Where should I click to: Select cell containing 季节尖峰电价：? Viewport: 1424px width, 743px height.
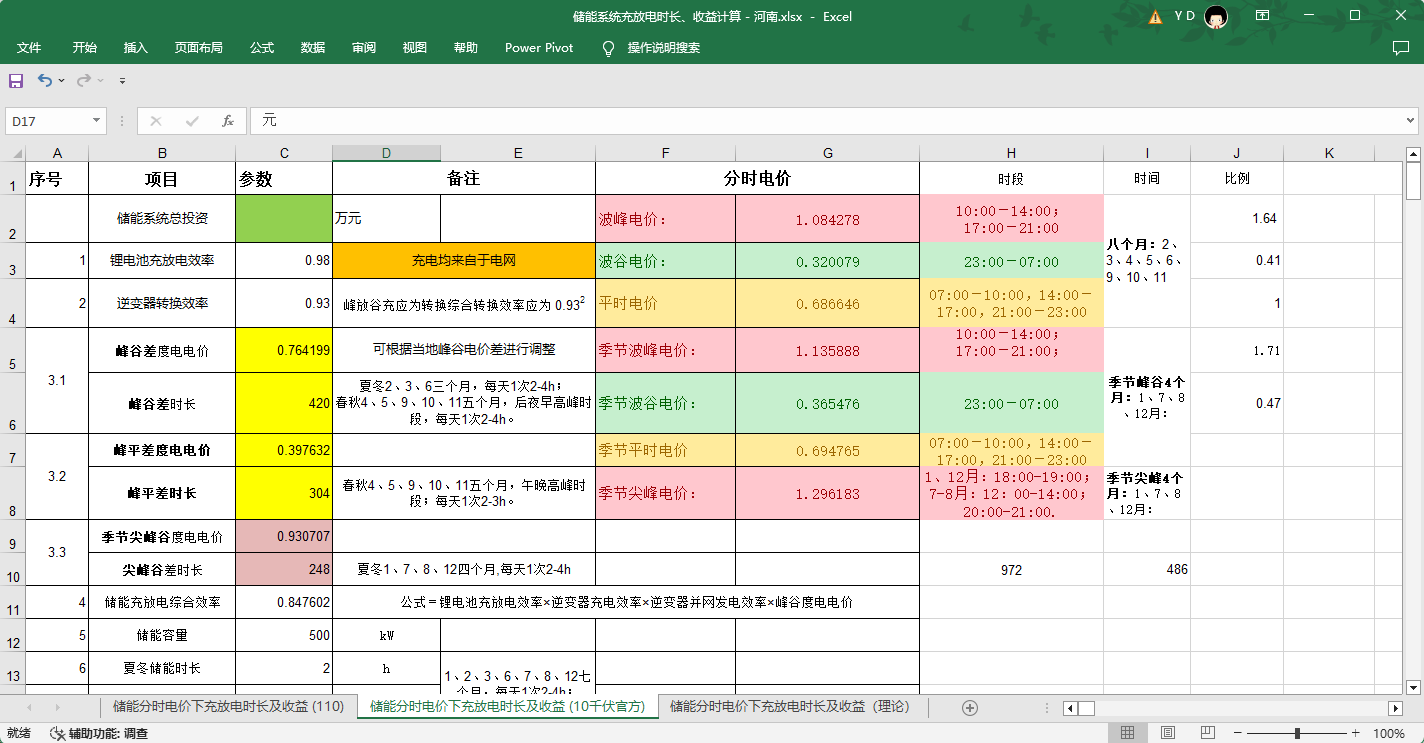(x=665, y=493)
